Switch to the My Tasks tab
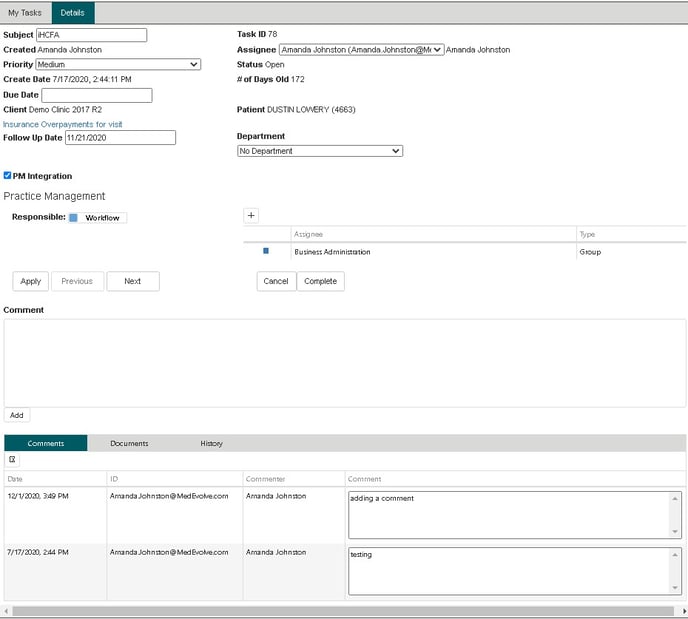 (25, 12)
